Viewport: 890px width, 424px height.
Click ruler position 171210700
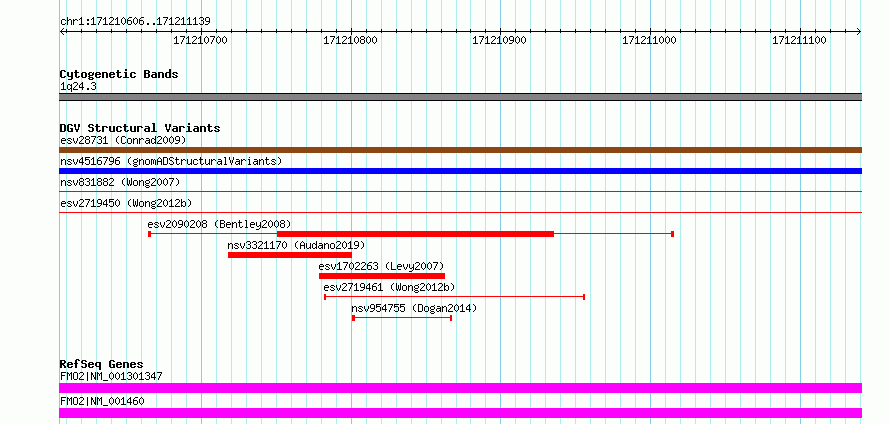(x=200, y=40)
